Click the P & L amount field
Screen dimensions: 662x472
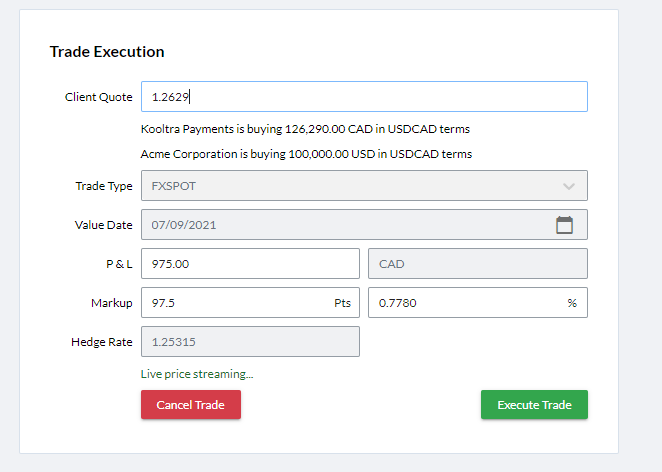[x=250, y=264]
